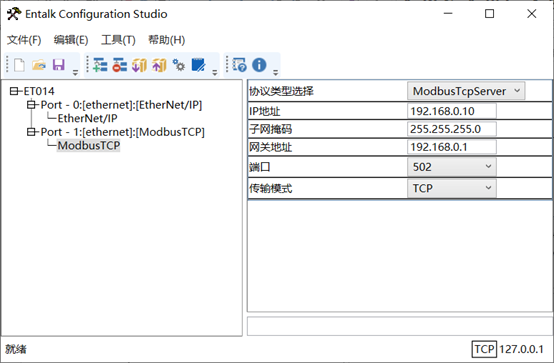The width and height of the screenshot is (554, 363).
Task: Click the empty description box below properties
Action: 400,326
